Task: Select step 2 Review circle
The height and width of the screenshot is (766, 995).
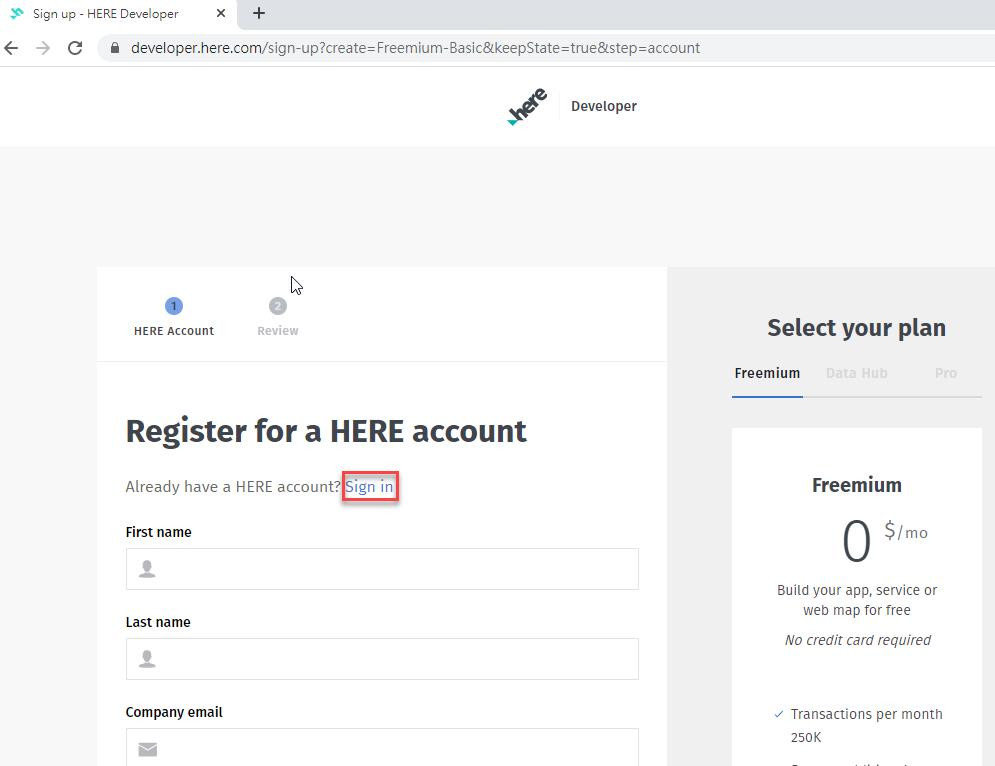Action: click(x=277, y=306)
